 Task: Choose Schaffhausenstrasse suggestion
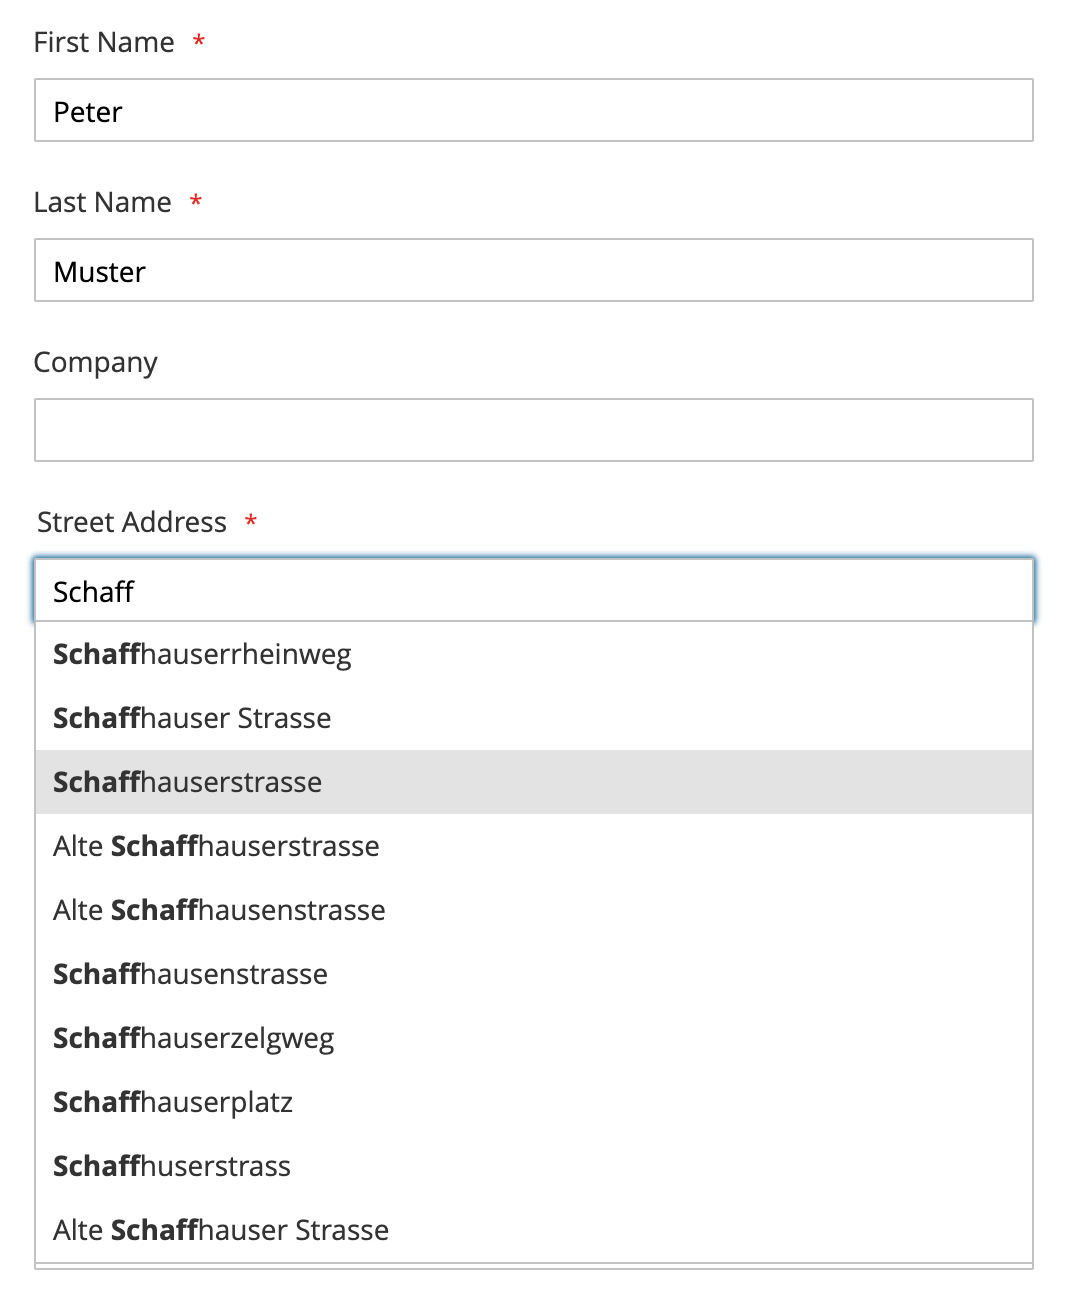[x=534, y=974]
